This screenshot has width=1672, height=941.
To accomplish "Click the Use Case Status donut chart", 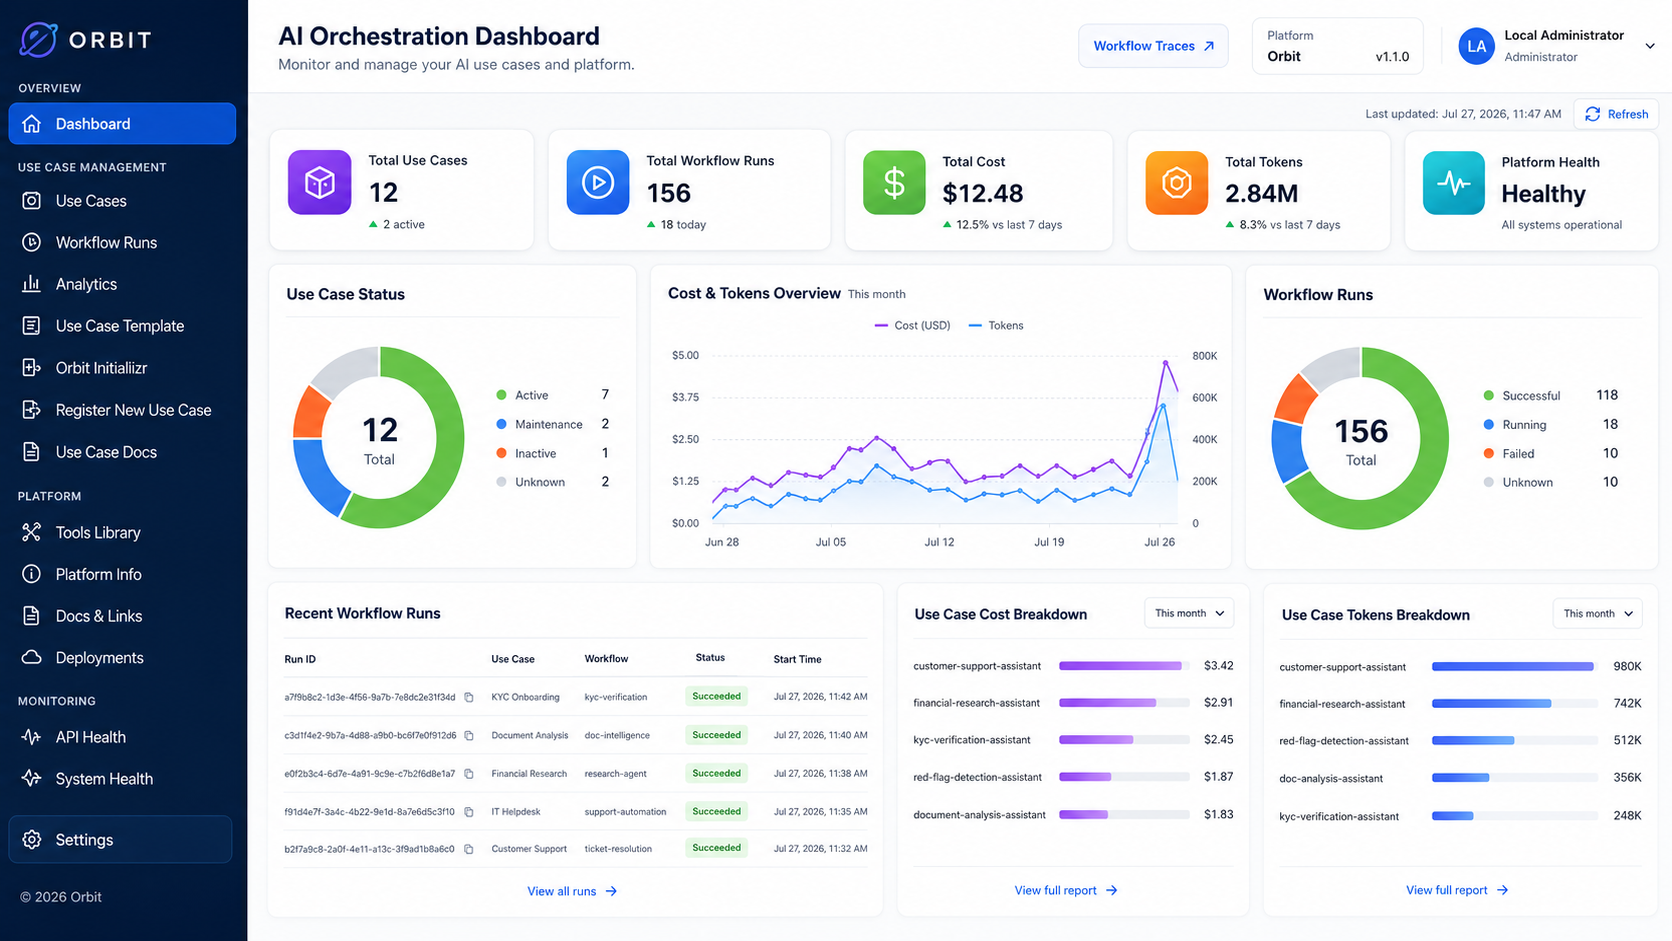I will coord(379,437).
